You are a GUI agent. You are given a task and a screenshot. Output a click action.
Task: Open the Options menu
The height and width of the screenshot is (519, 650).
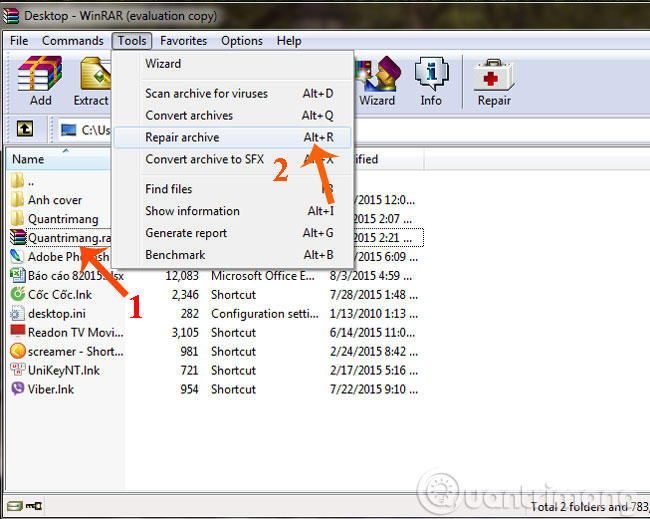click(242, 41)
